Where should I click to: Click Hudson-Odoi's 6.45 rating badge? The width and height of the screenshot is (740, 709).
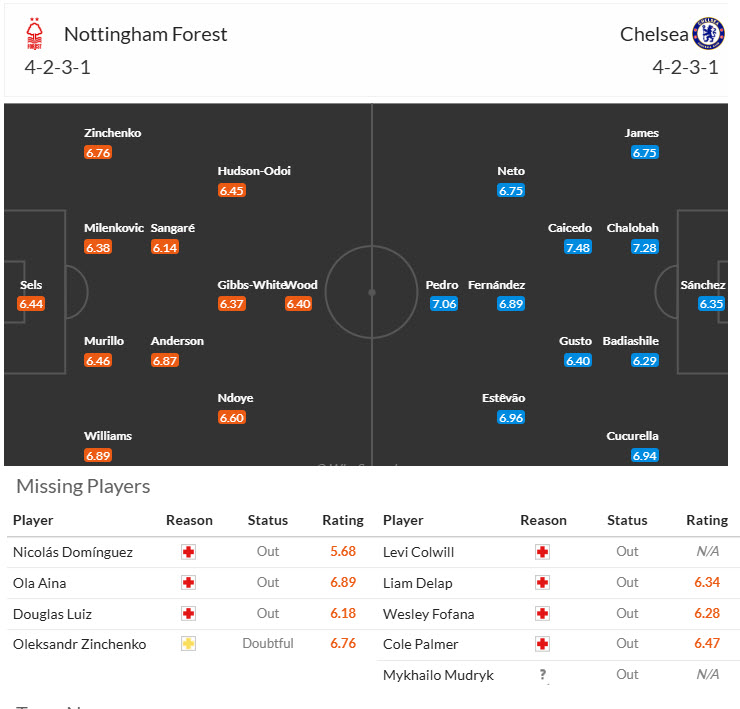[232, 190]
